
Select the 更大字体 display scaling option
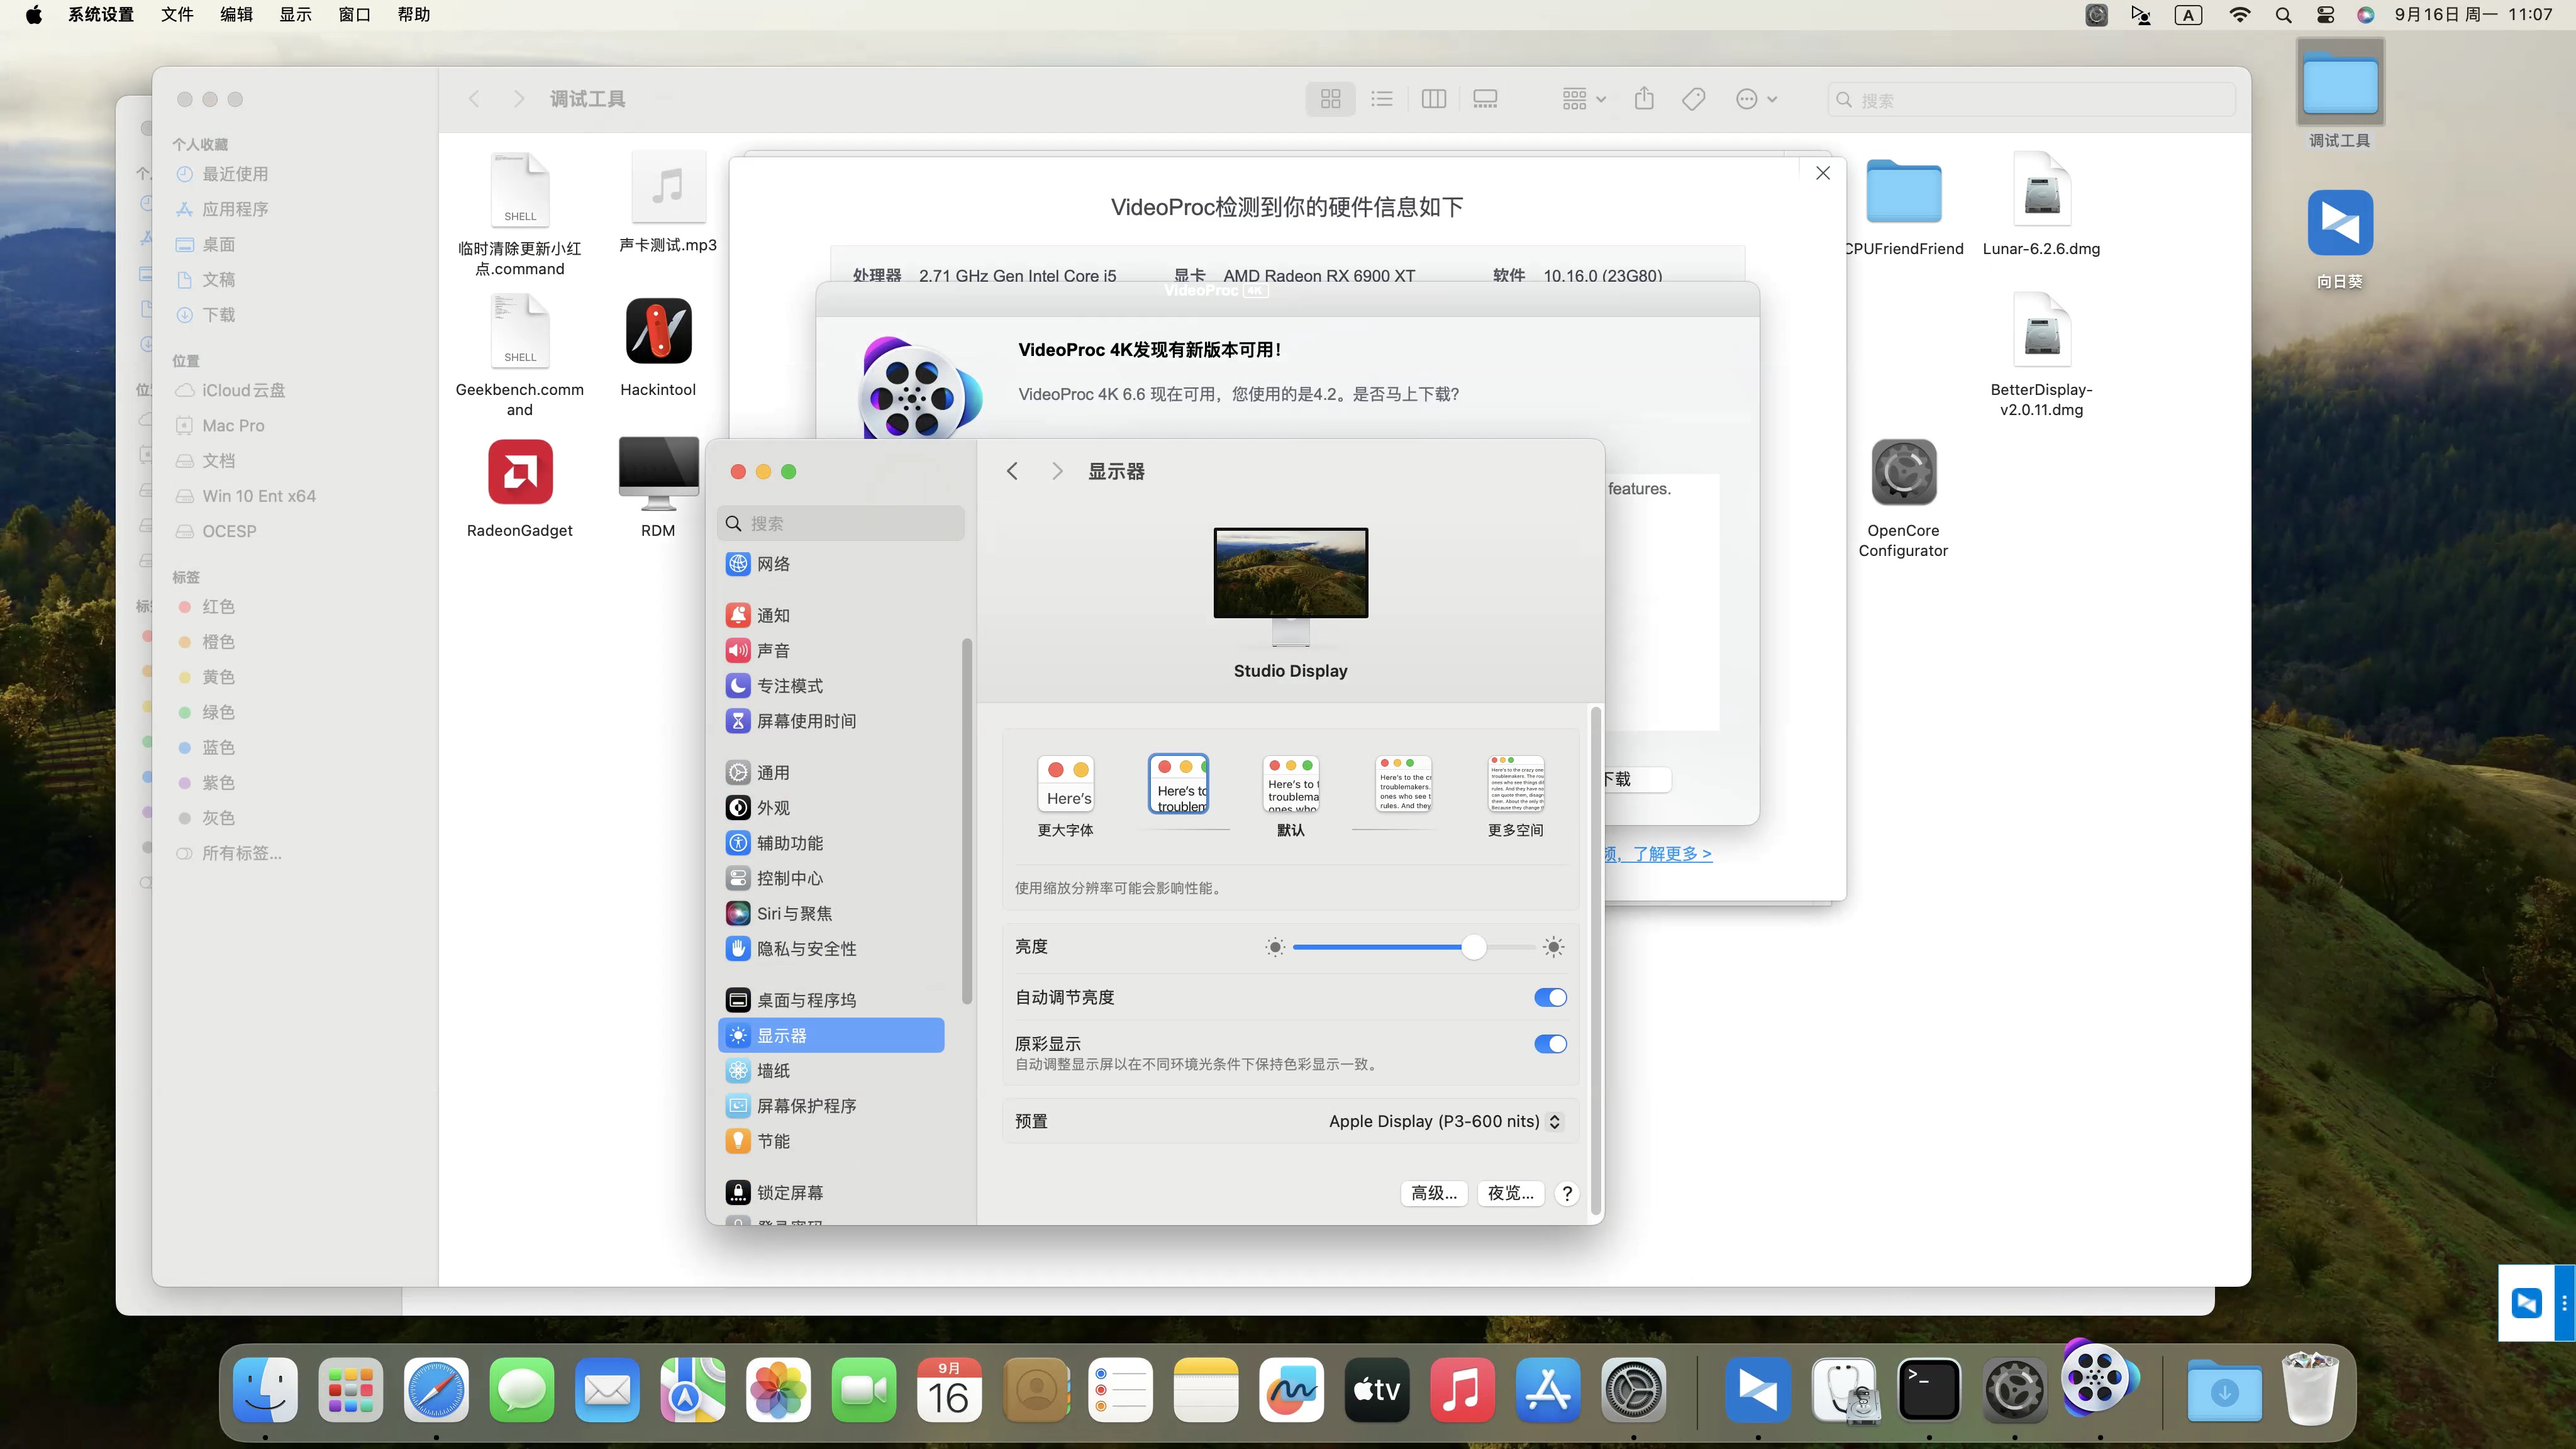[1065, 785]
